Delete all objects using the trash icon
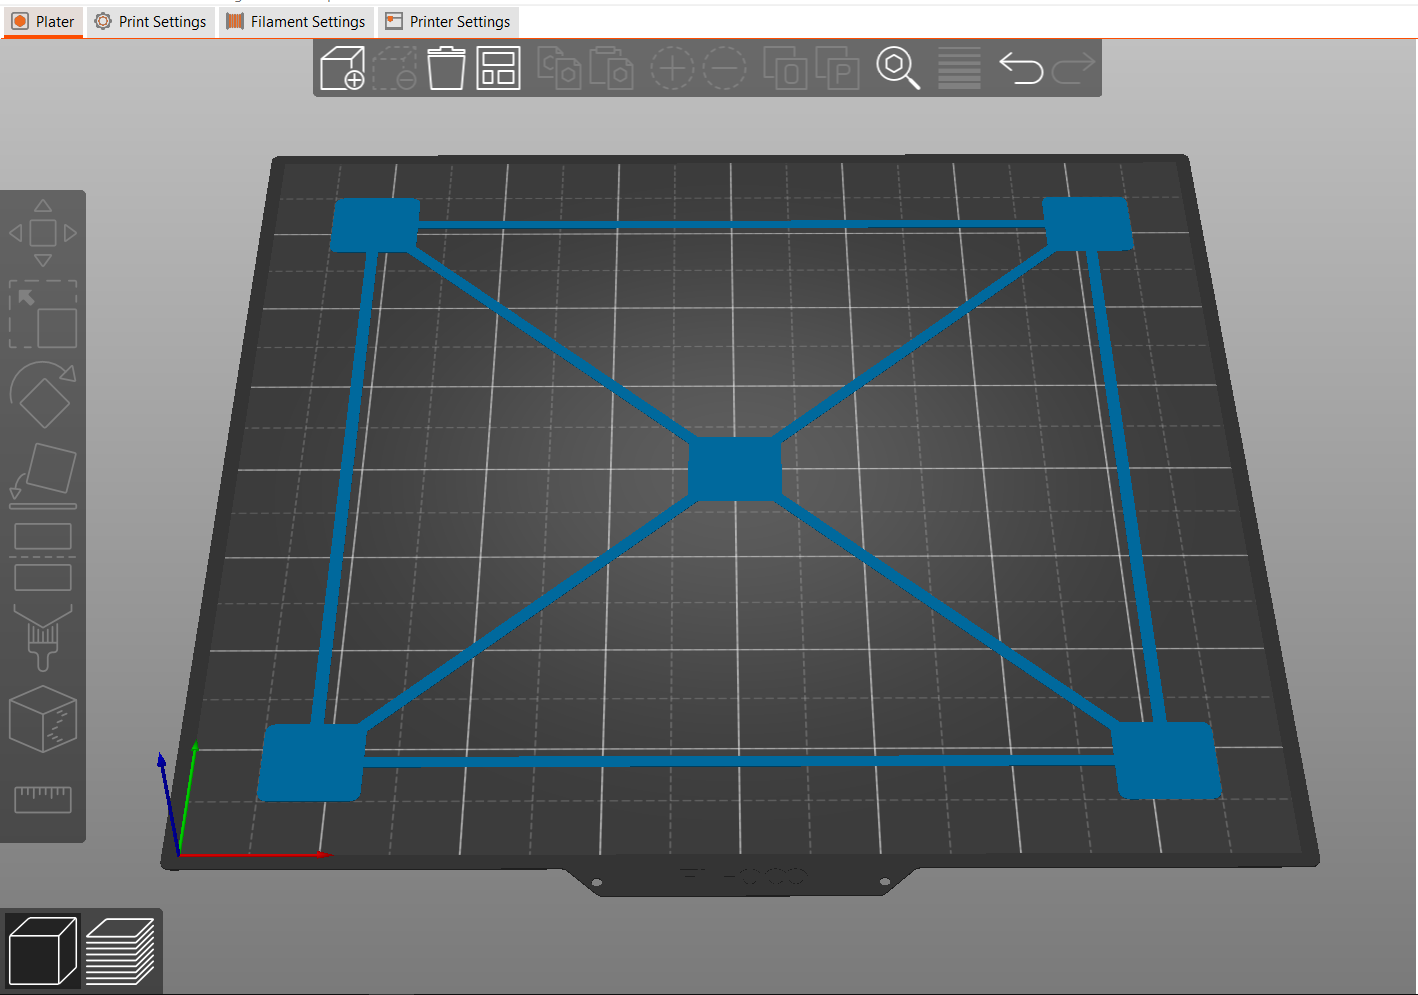The width and height of the screenshot is (1418, 995). click(x=446, y=68)
